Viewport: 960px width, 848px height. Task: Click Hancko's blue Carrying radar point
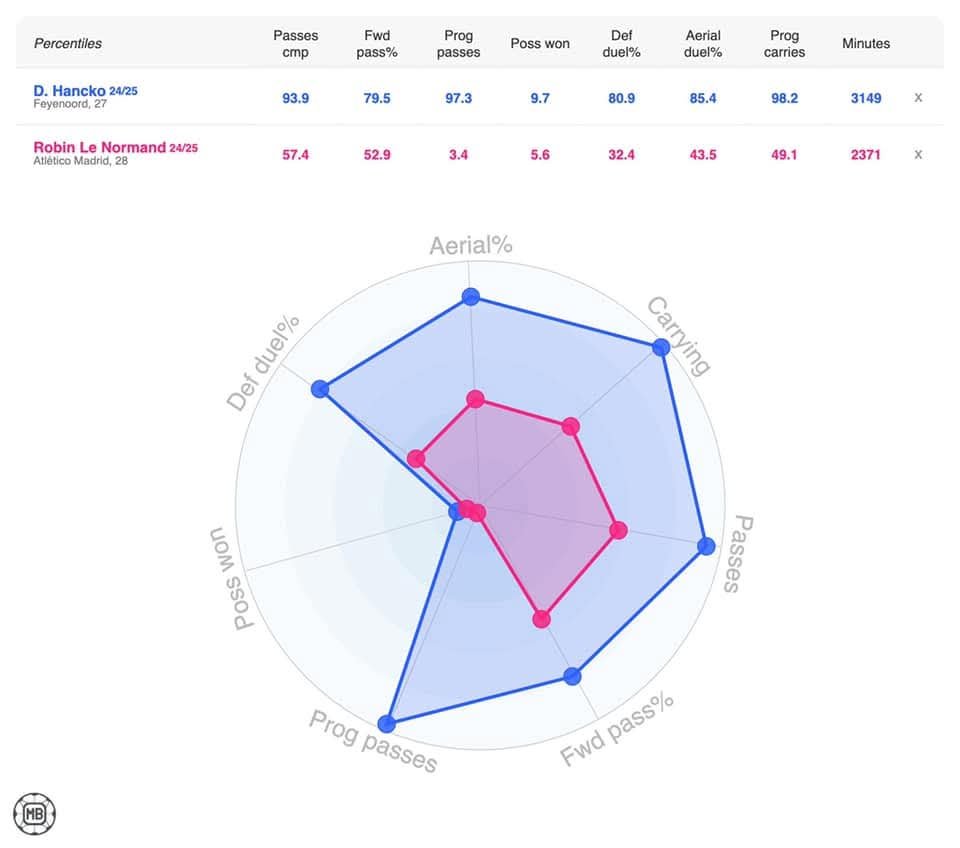(660, 347)
